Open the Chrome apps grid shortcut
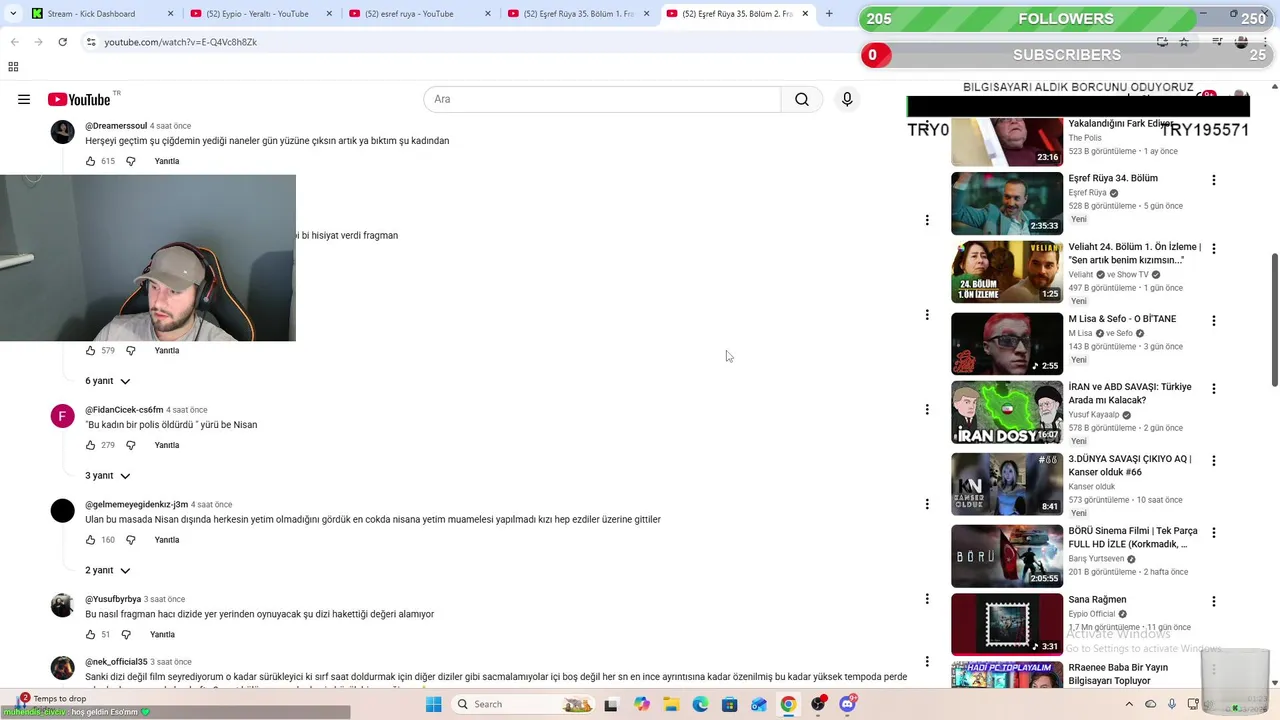Viewport: 1280px width, 720px height. [13, 67]
